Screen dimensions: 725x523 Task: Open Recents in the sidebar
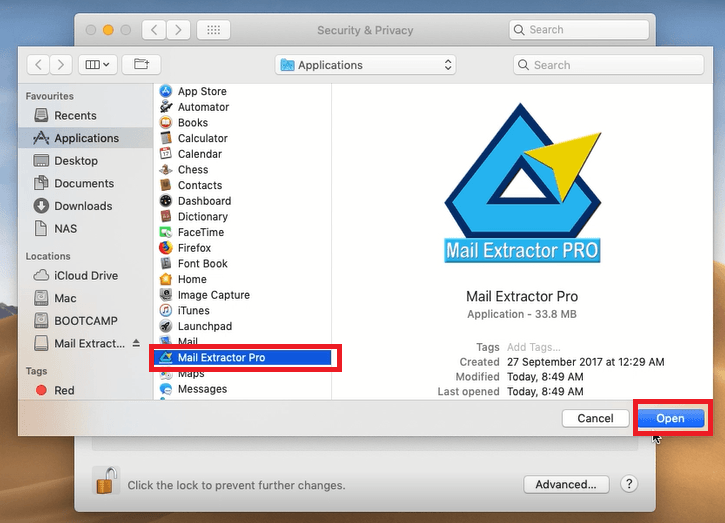86,116
